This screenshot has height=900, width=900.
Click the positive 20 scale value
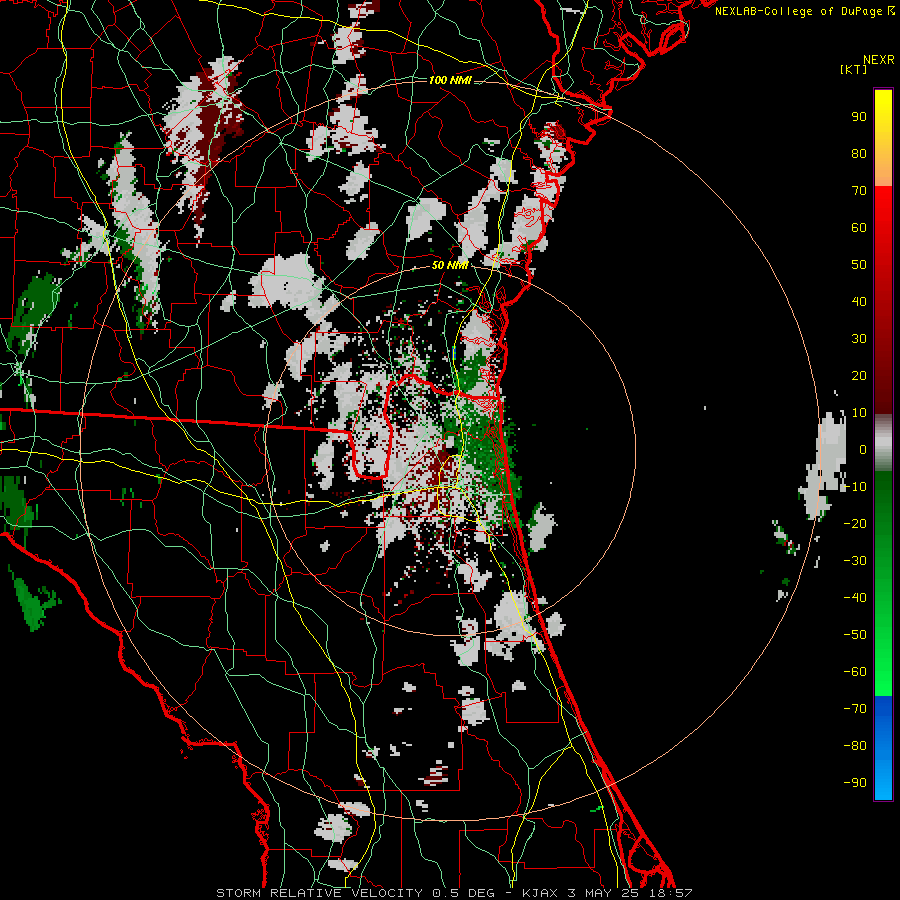pyautogui.click(x=859, y=375)
